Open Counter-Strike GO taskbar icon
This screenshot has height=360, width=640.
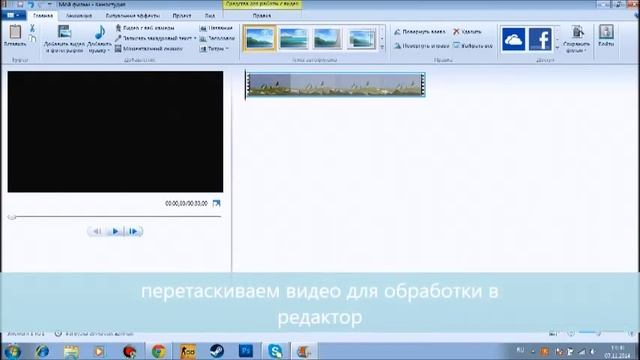pos(188,351)
